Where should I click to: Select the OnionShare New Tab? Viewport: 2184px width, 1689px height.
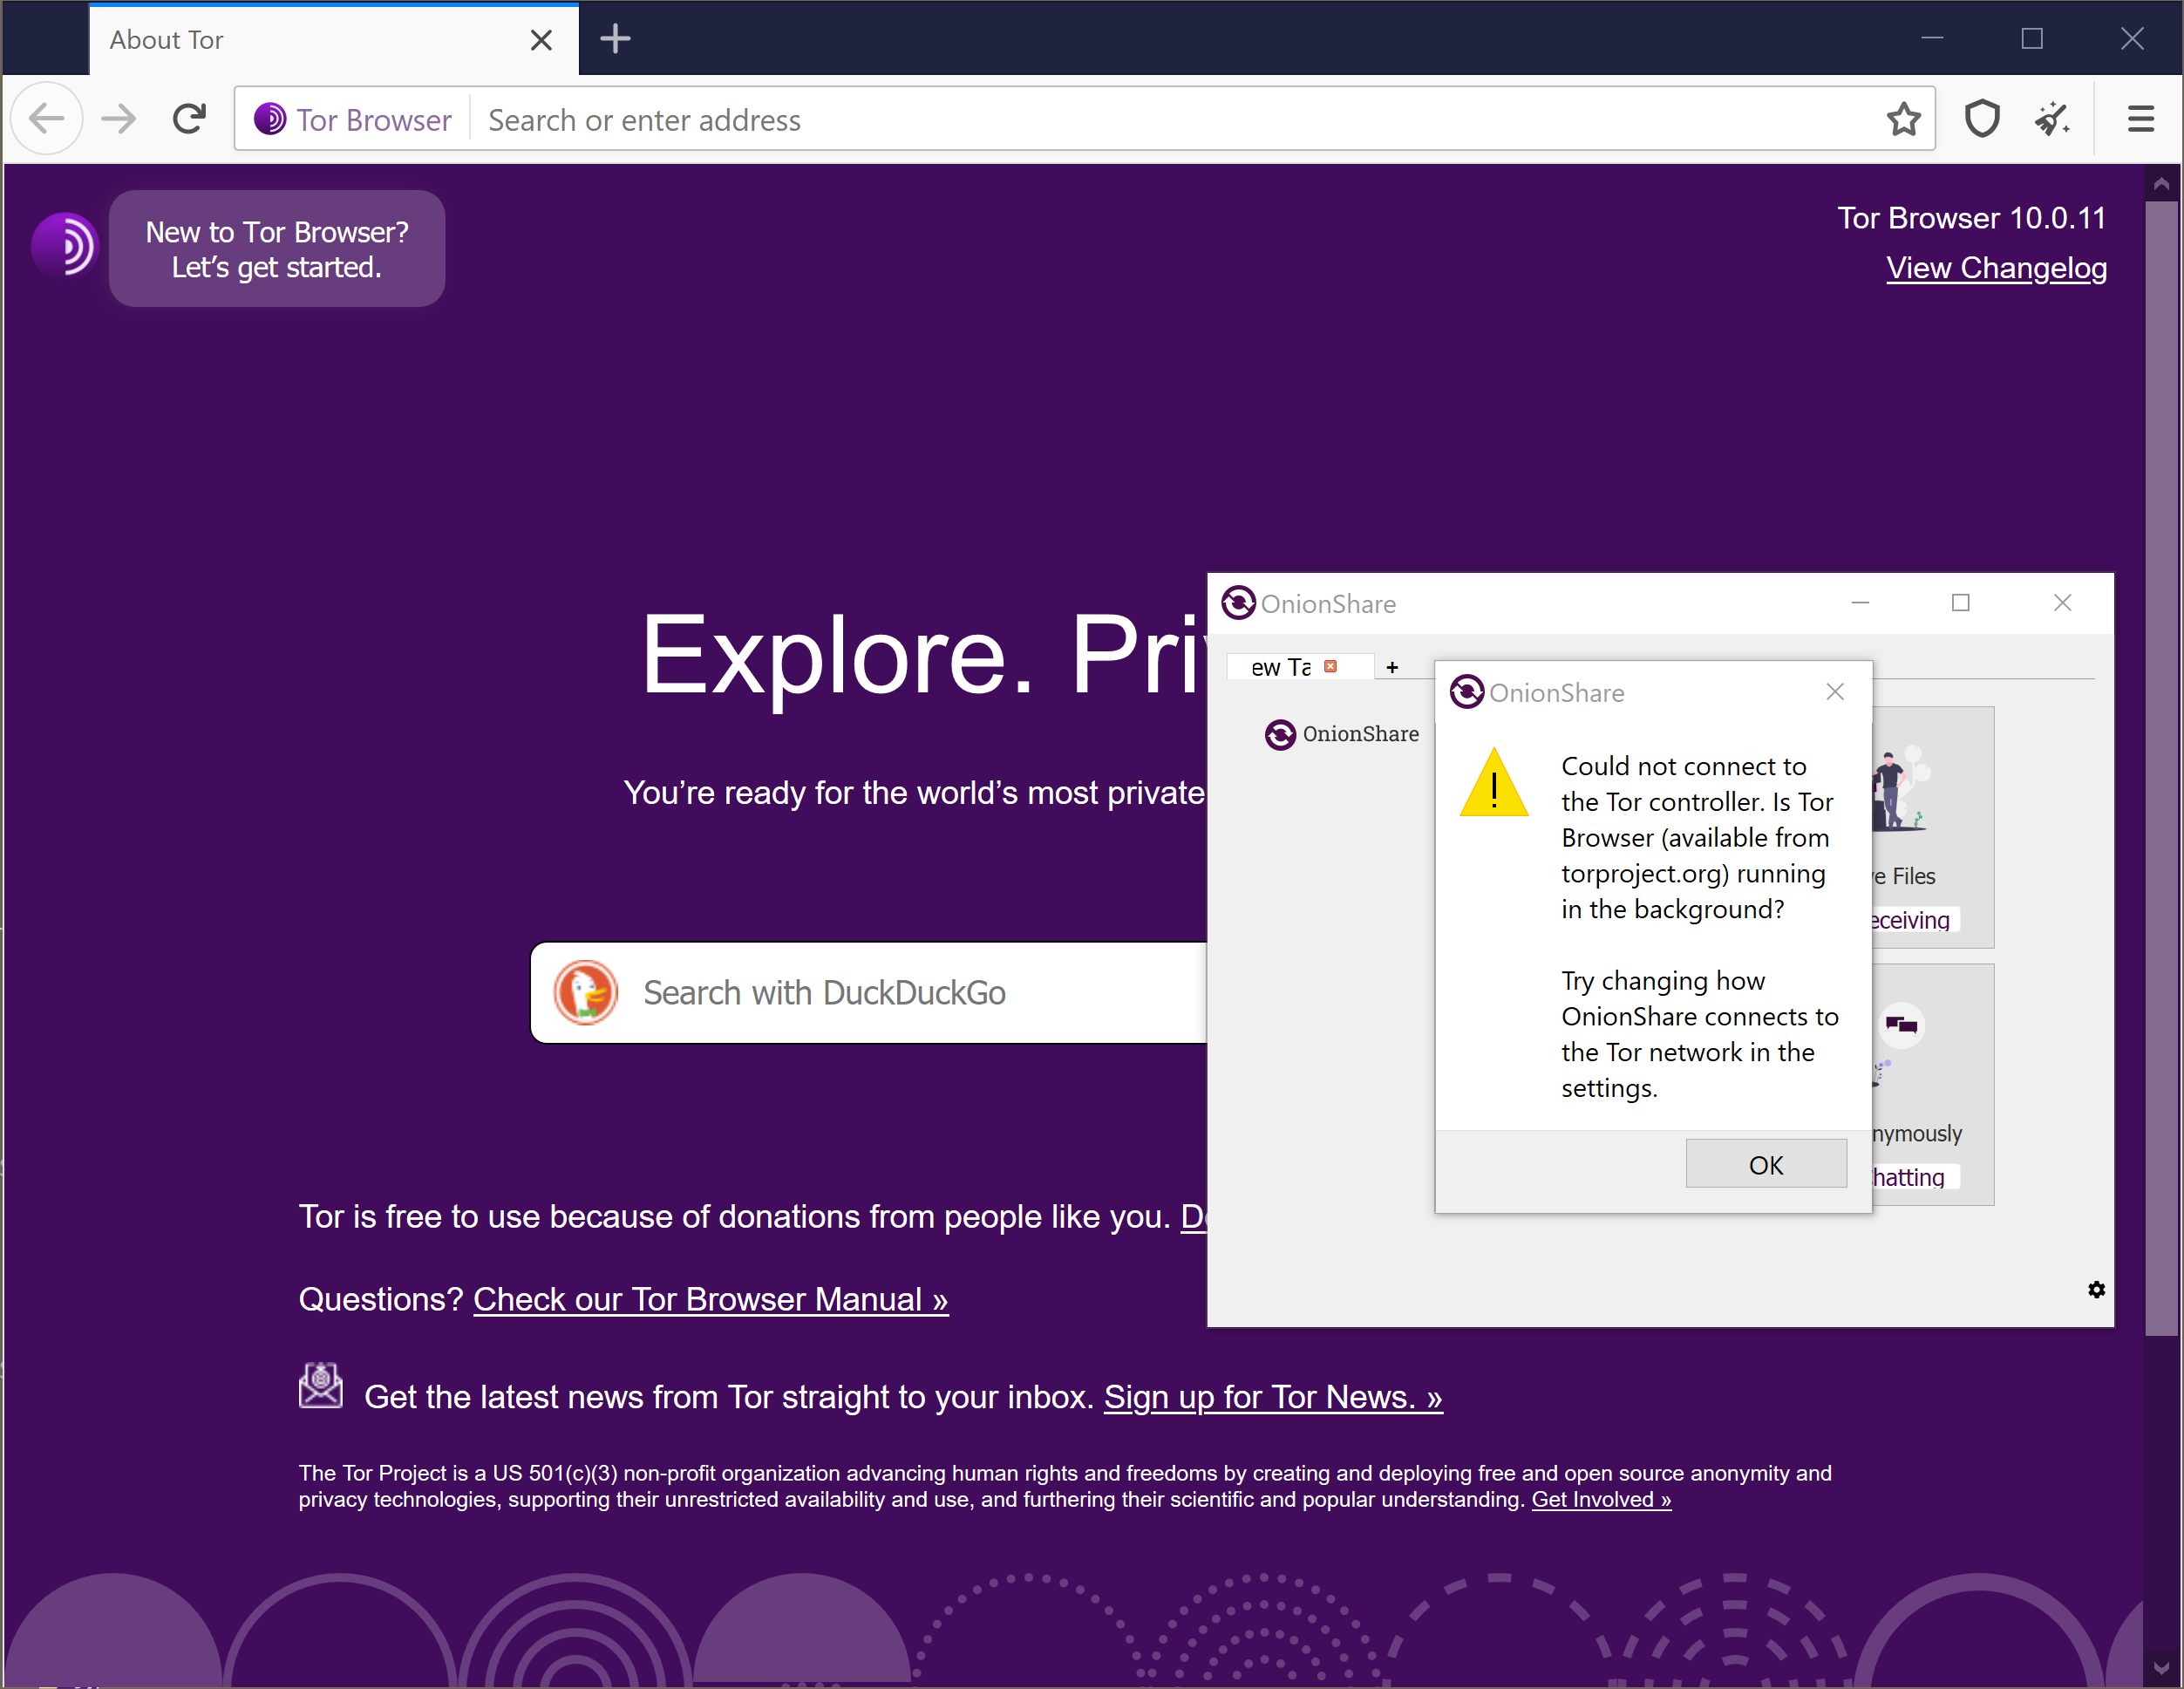(x=1280, y=666)
